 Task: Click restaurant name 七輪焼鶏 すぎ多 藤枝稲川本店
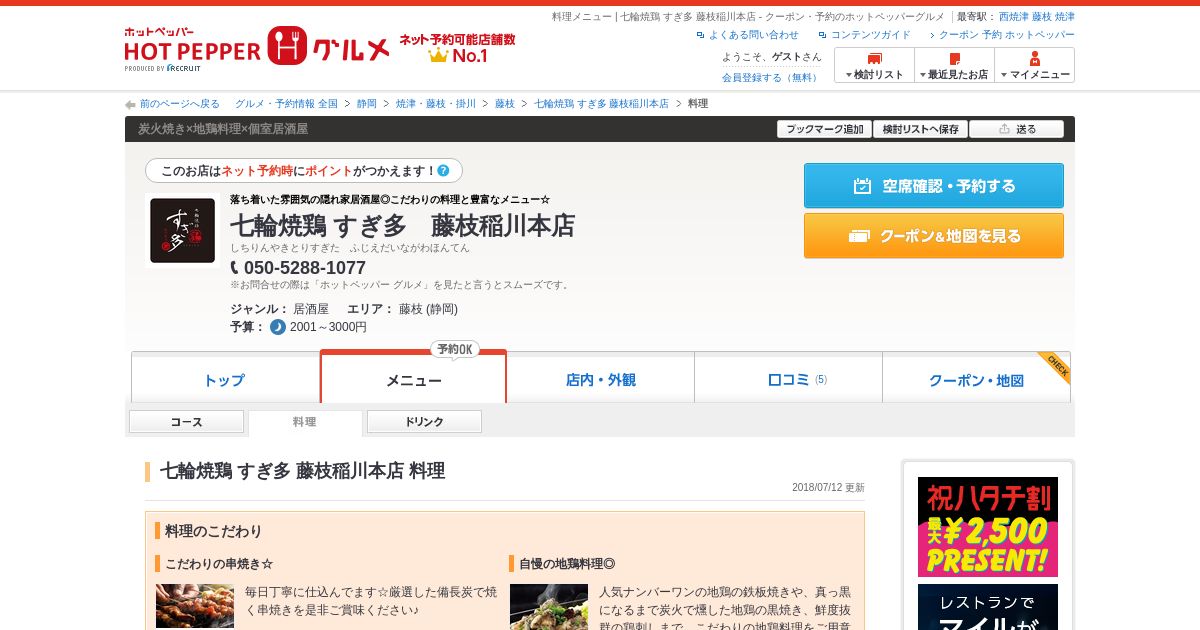point(402,225)
